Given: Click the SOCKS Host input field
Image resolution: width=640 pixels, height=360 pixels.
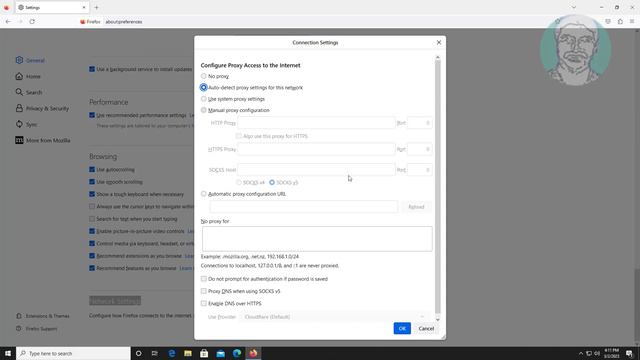Looking at the screenshot, I should pos(316,170).
